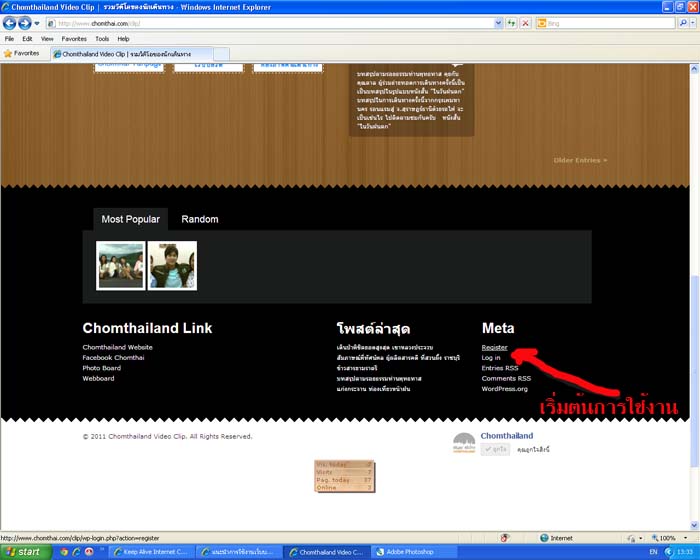Click the browser Forward arrow button

(x=25, y=23)
